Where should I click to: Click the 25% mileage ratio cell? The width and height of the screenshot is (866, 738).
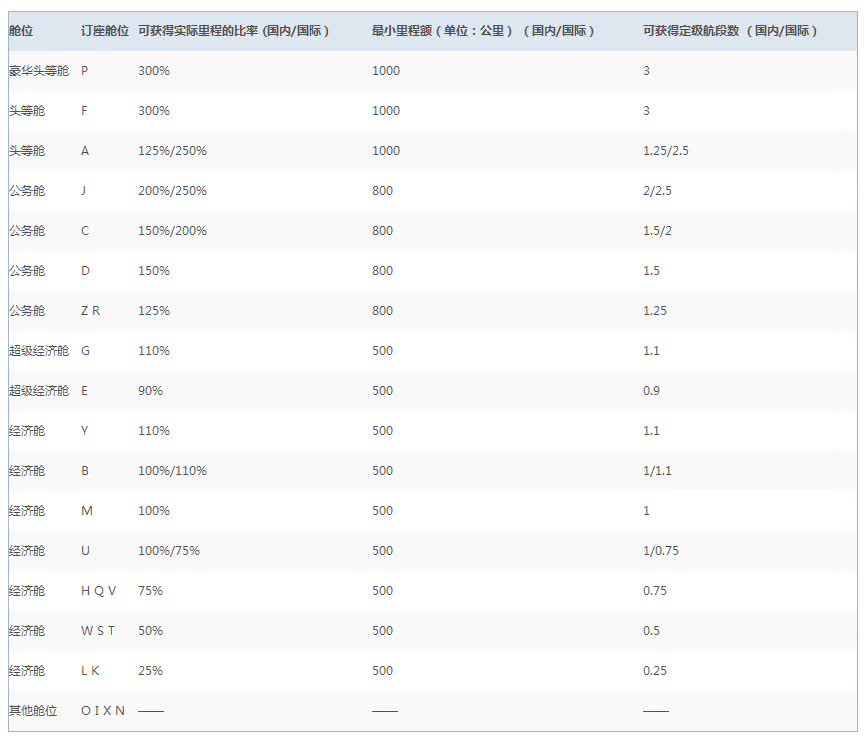point(150,671)
